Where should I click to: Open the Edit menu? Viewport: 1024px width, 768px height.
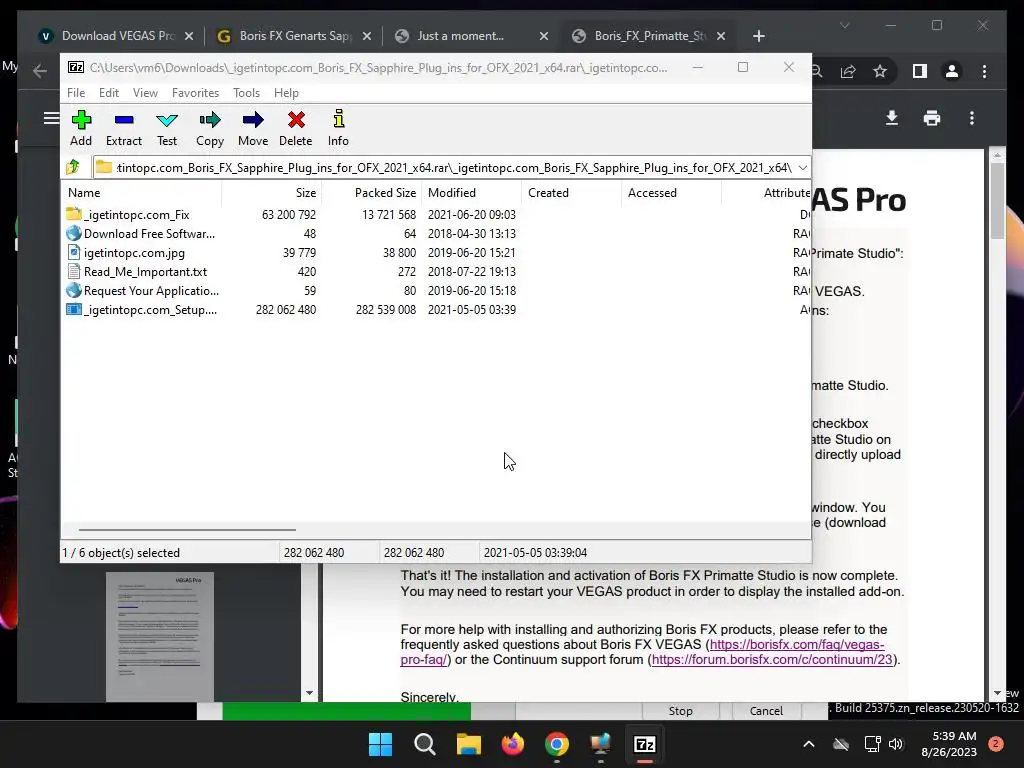[108, 93]
